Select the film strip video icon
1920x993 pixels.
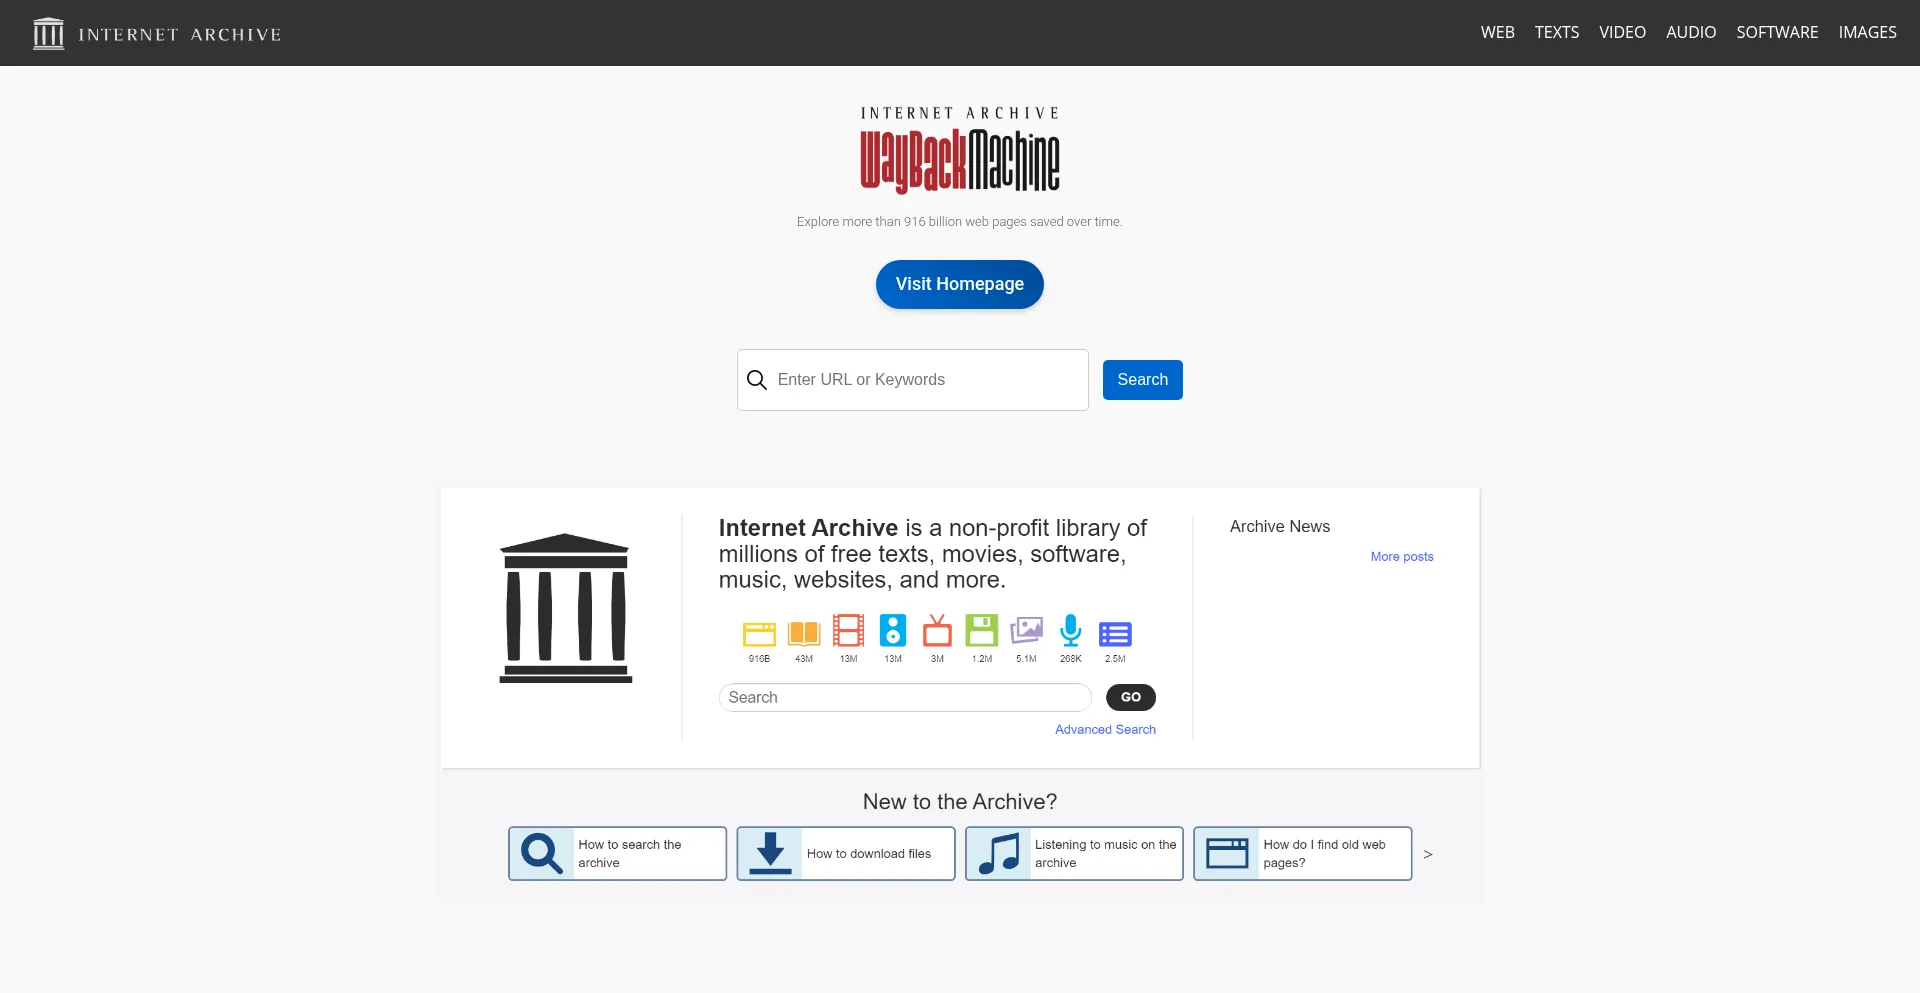pyautogui.click(x=848, y=631)
